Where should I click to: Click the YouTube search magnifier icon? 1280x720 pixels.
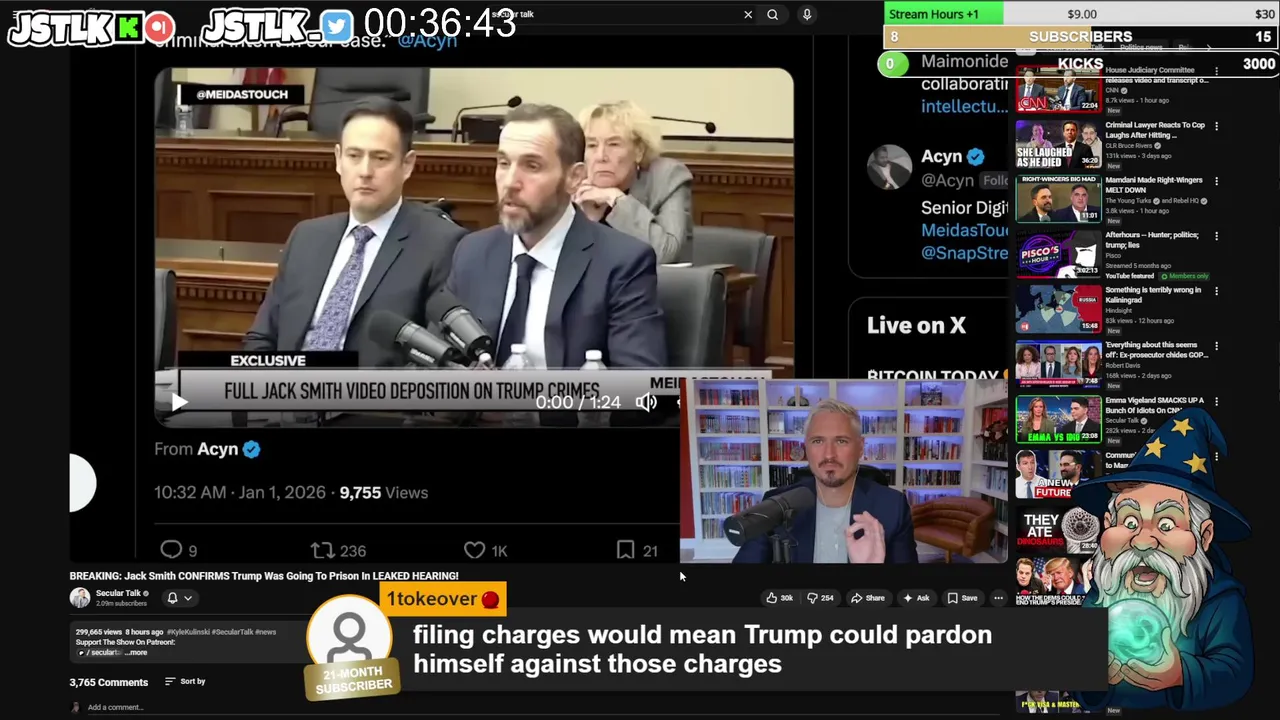772,14
